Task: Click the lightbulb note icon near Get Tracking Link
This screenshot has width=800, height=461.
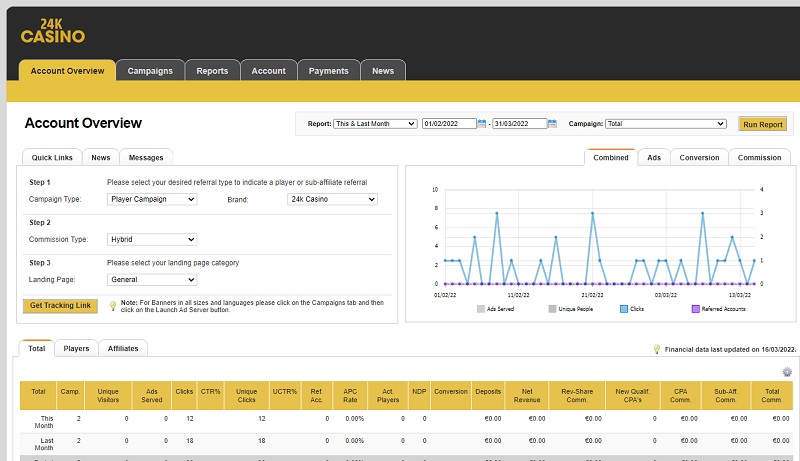Action: 113,306
